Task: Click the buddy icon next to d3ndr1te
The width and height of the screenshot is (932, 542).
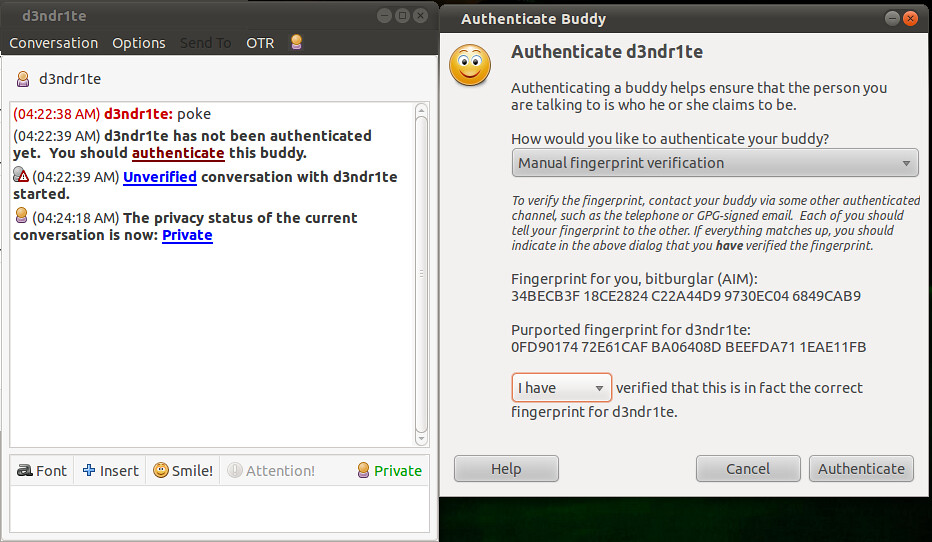Action: (x=23, y=79)
